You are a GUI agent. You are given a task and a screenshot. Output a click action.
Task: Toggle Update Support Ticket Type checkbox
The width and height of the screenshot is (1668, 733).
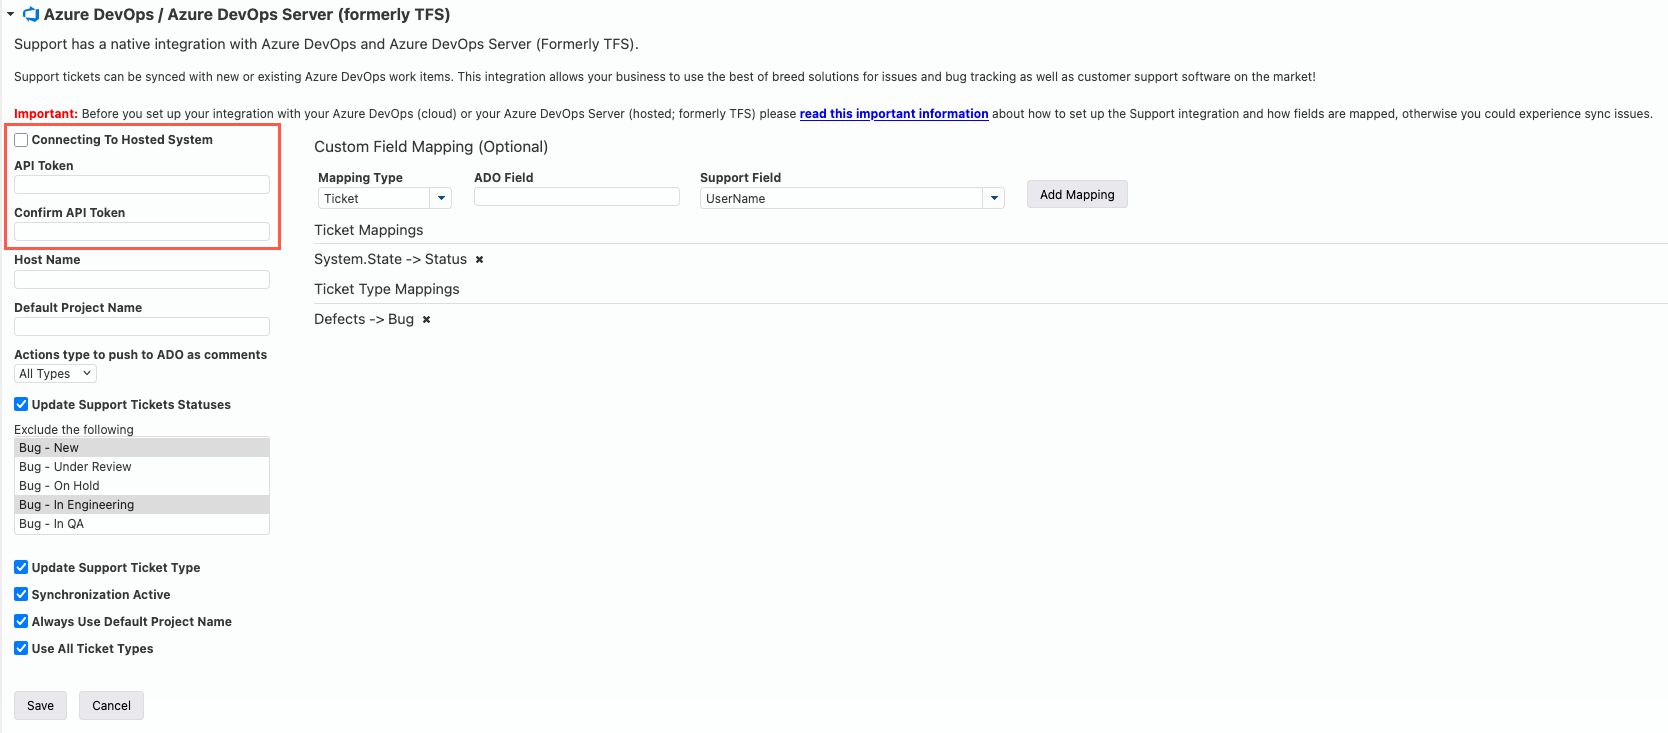(x=21, y=568)
